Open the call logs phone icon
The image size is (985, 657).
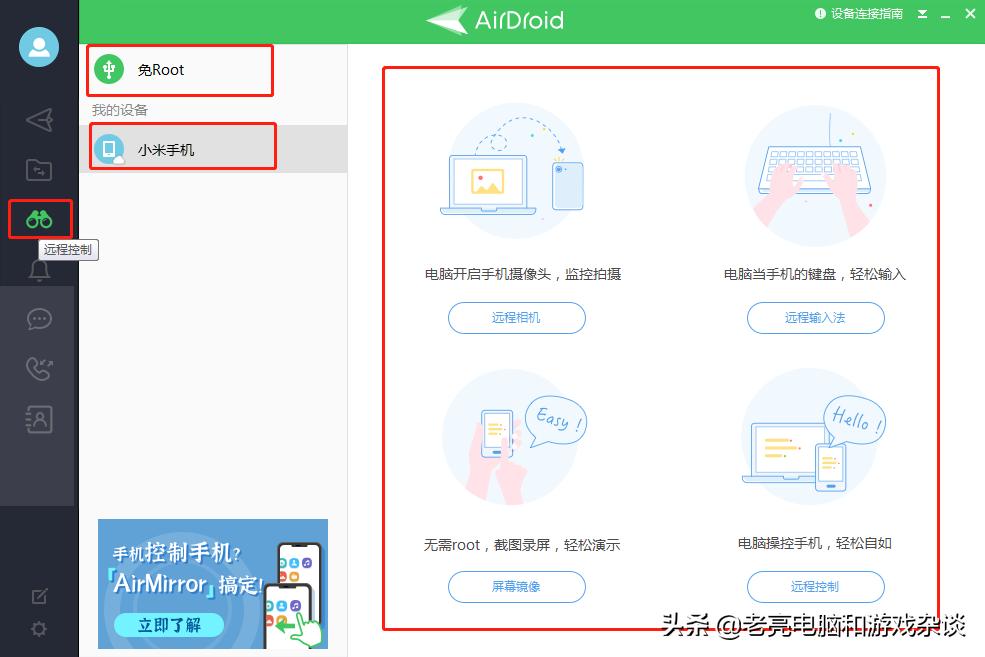point(38,369)
